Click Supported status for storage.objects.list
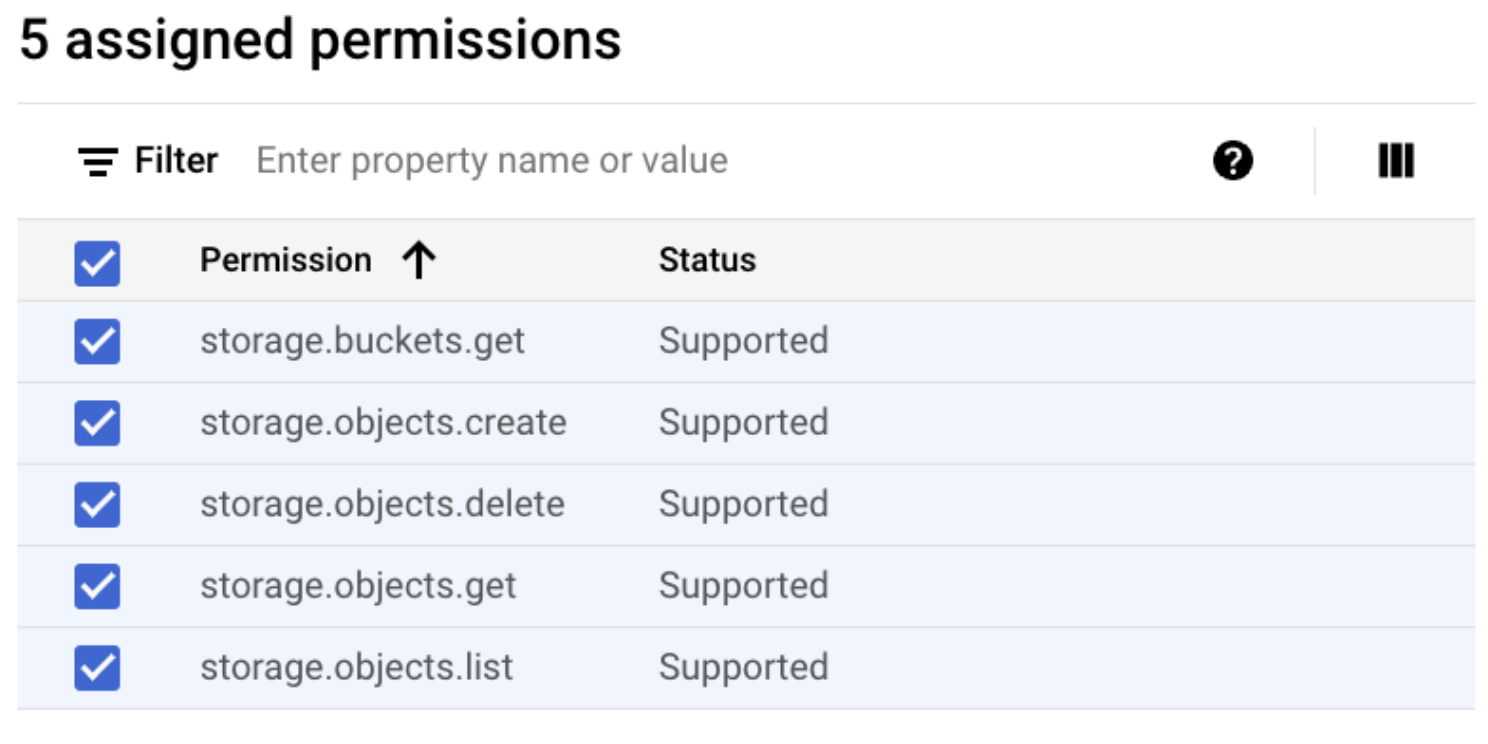The width and height of the screenshot is (1488, 744). (x=743, y=668)
